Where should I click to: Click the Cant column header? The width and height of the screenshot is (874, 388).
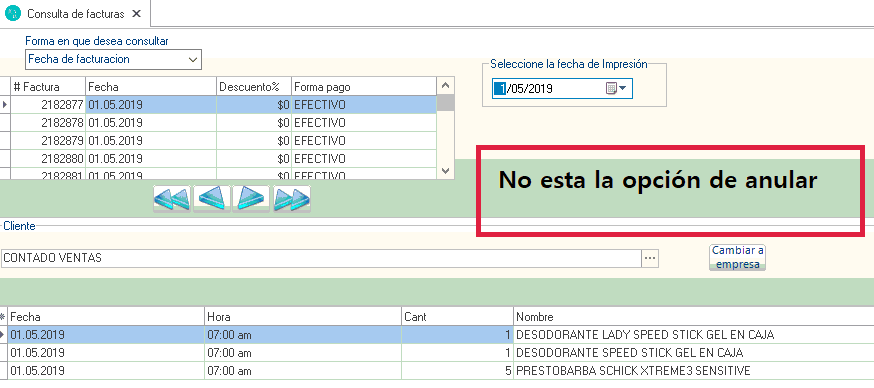coord(457,317)
